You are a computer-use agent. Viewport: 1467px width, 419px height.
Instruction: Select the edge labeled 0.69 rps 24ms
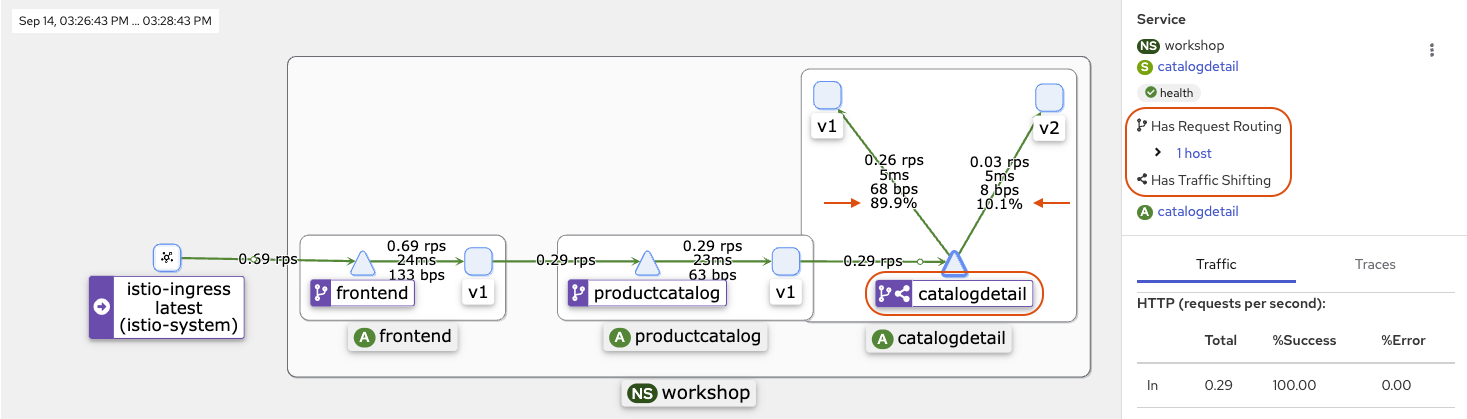tap(416, 260)
